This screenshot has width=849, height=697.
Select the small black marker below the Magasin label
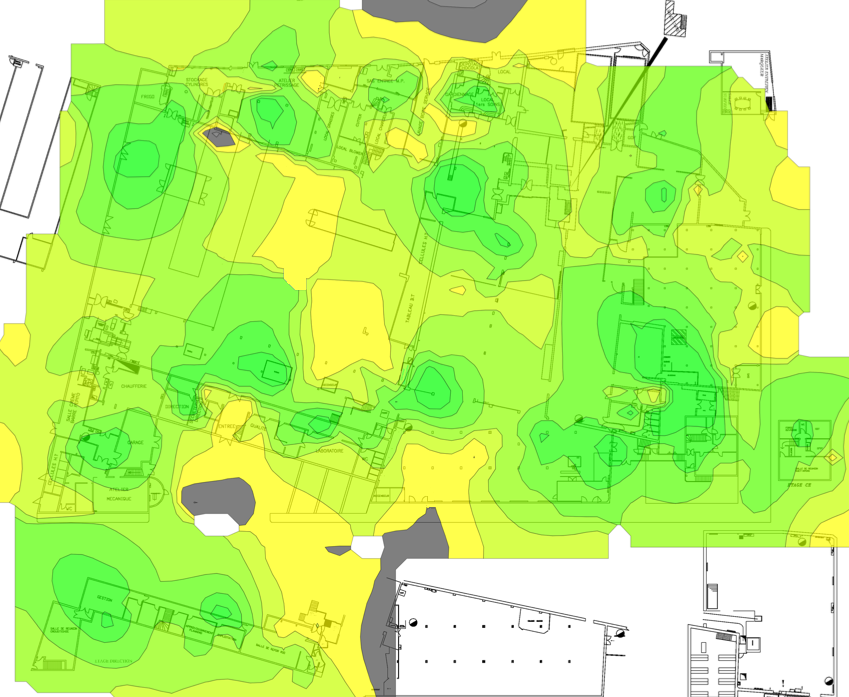[x=768, y=102]
